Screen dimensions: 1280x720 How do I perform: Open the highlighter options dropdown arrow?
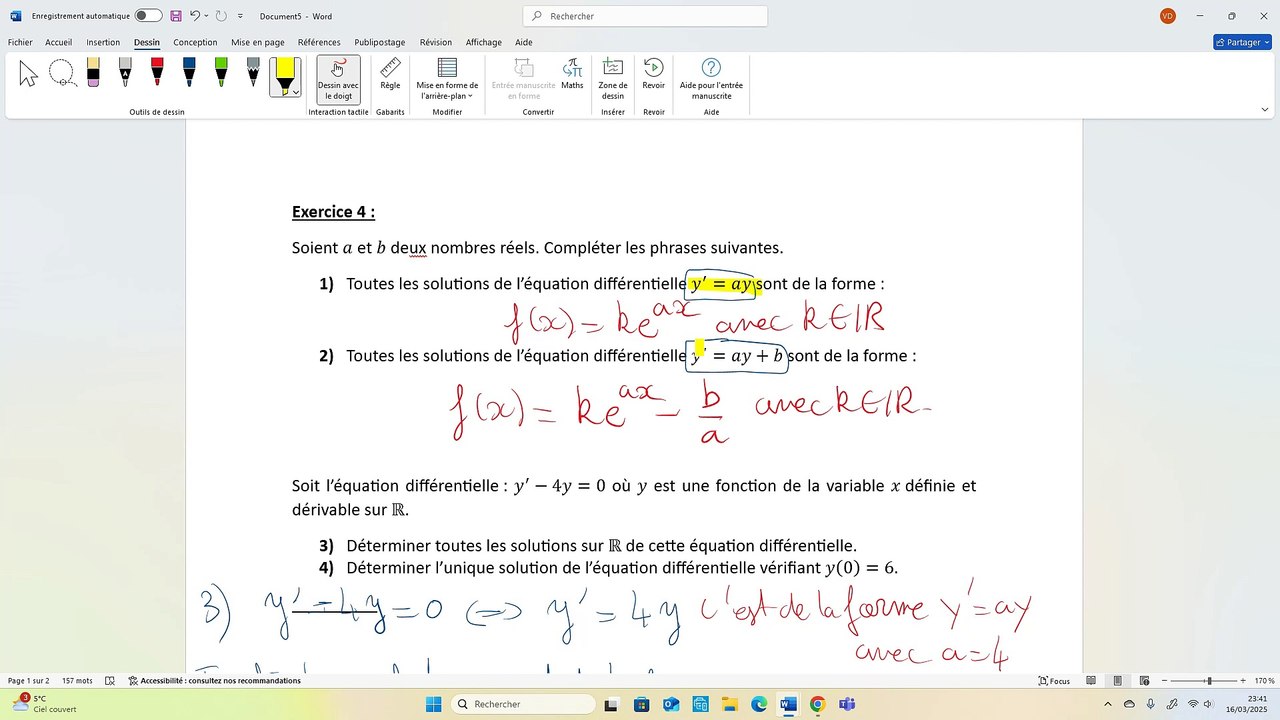tap(296, 92)
